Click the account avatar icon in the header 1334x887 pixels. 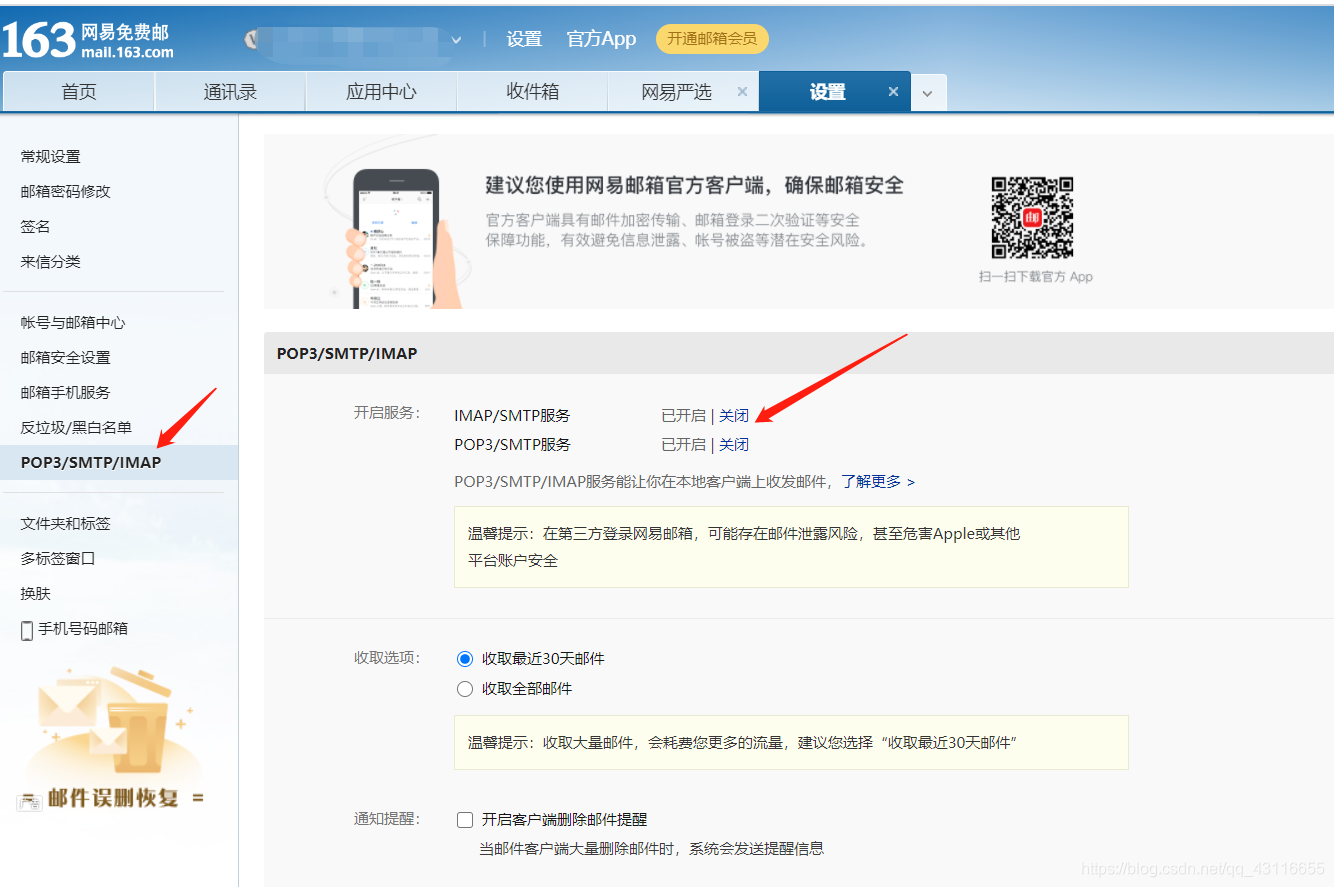pos(251,39)
